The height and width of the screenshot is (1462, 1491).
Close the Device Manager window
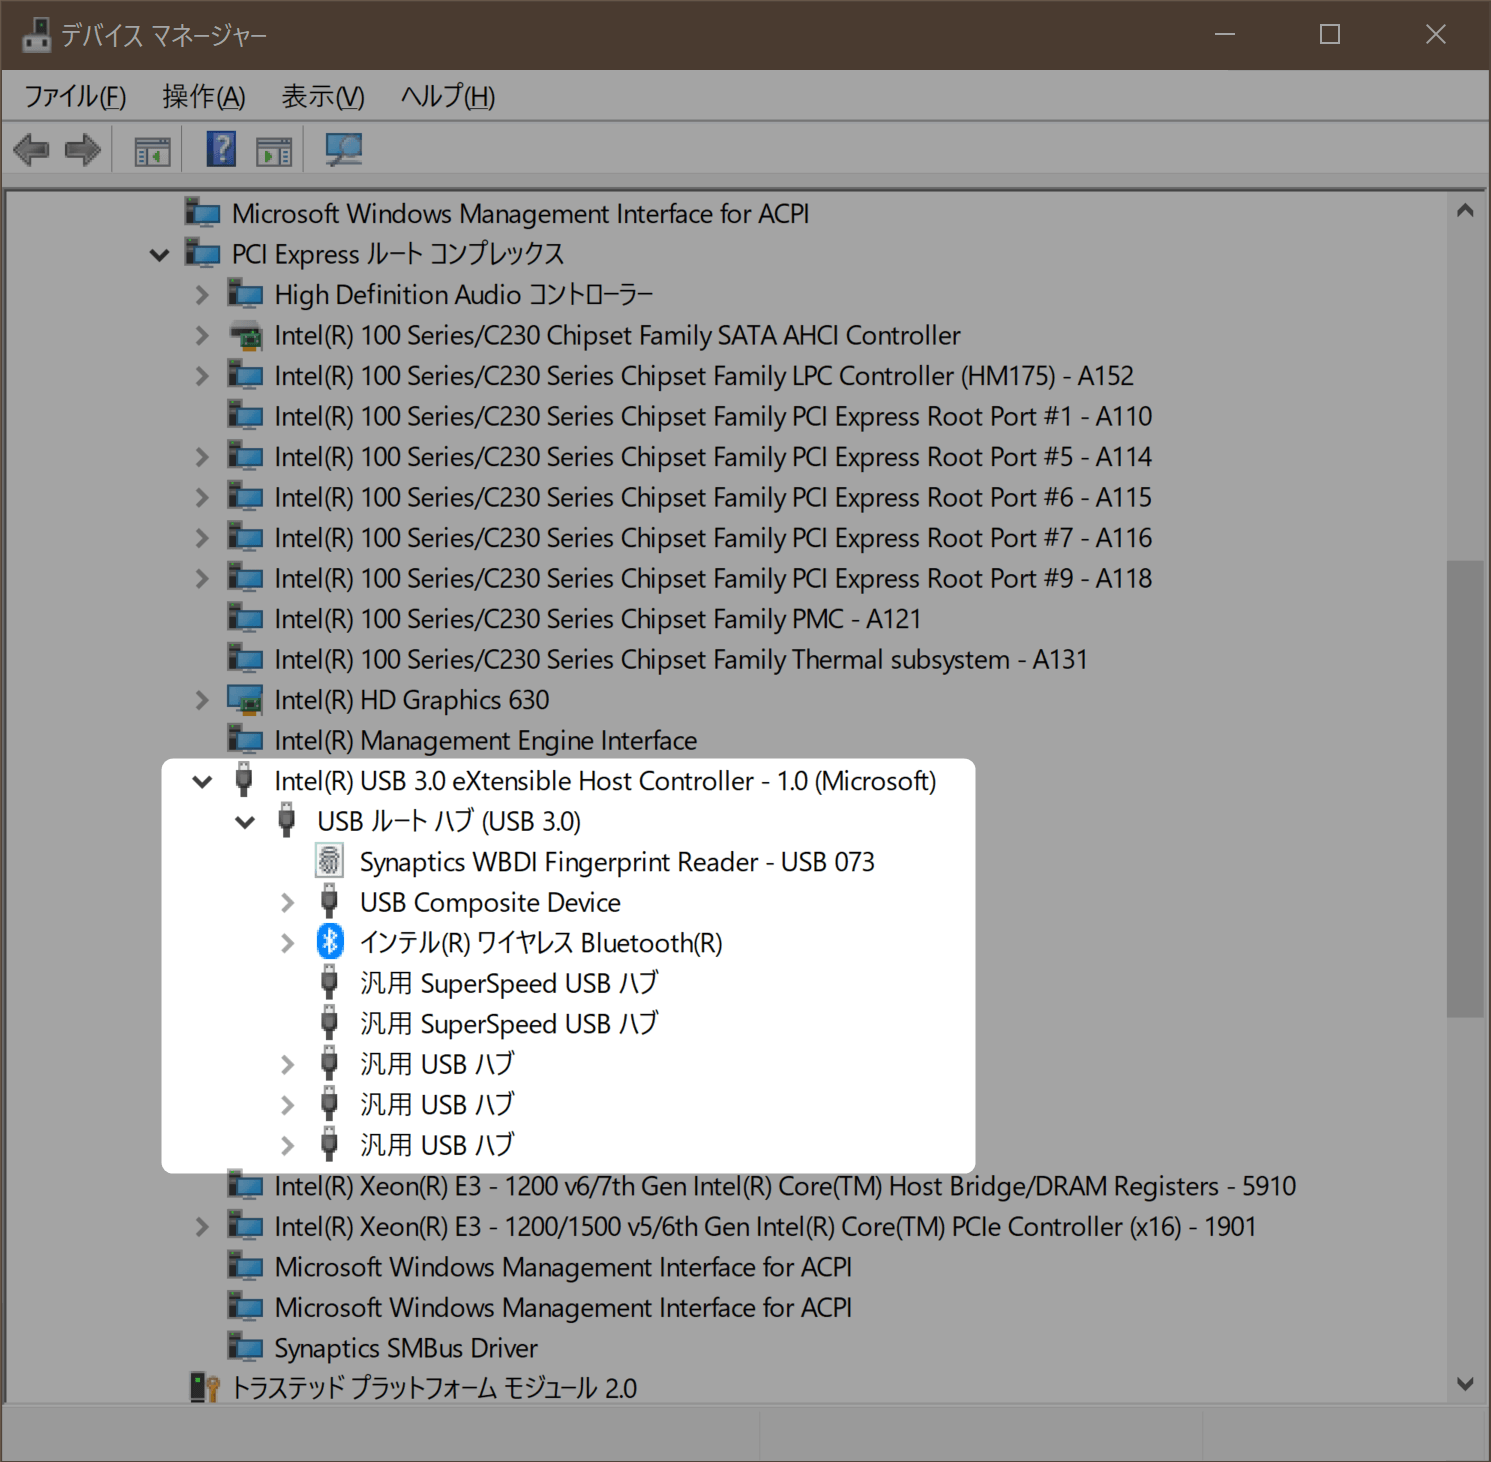point(1436,35)
